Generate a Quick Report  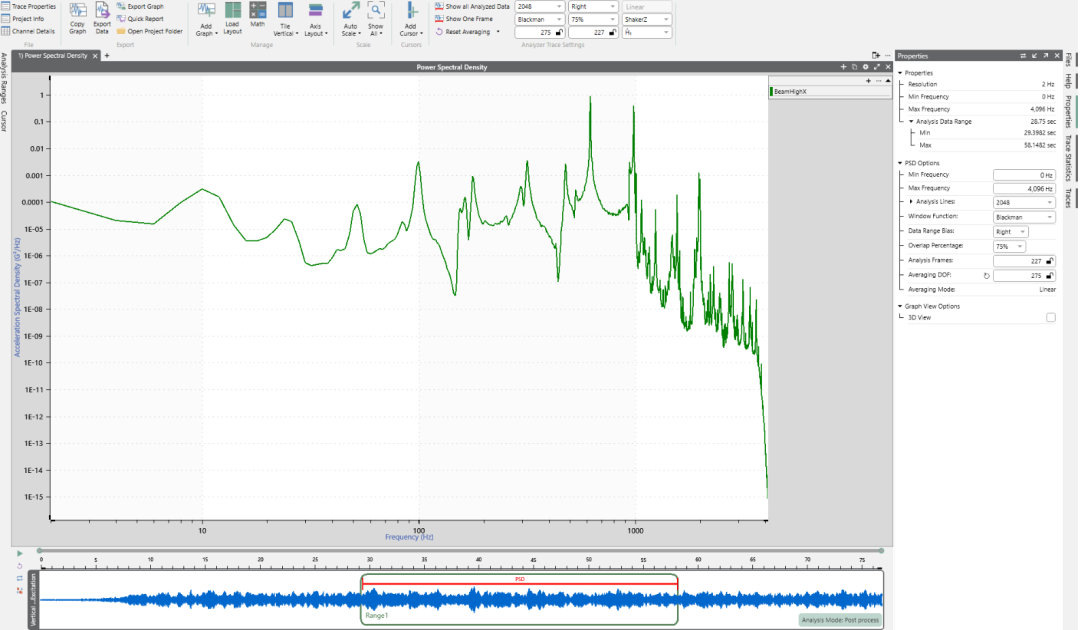141,19
